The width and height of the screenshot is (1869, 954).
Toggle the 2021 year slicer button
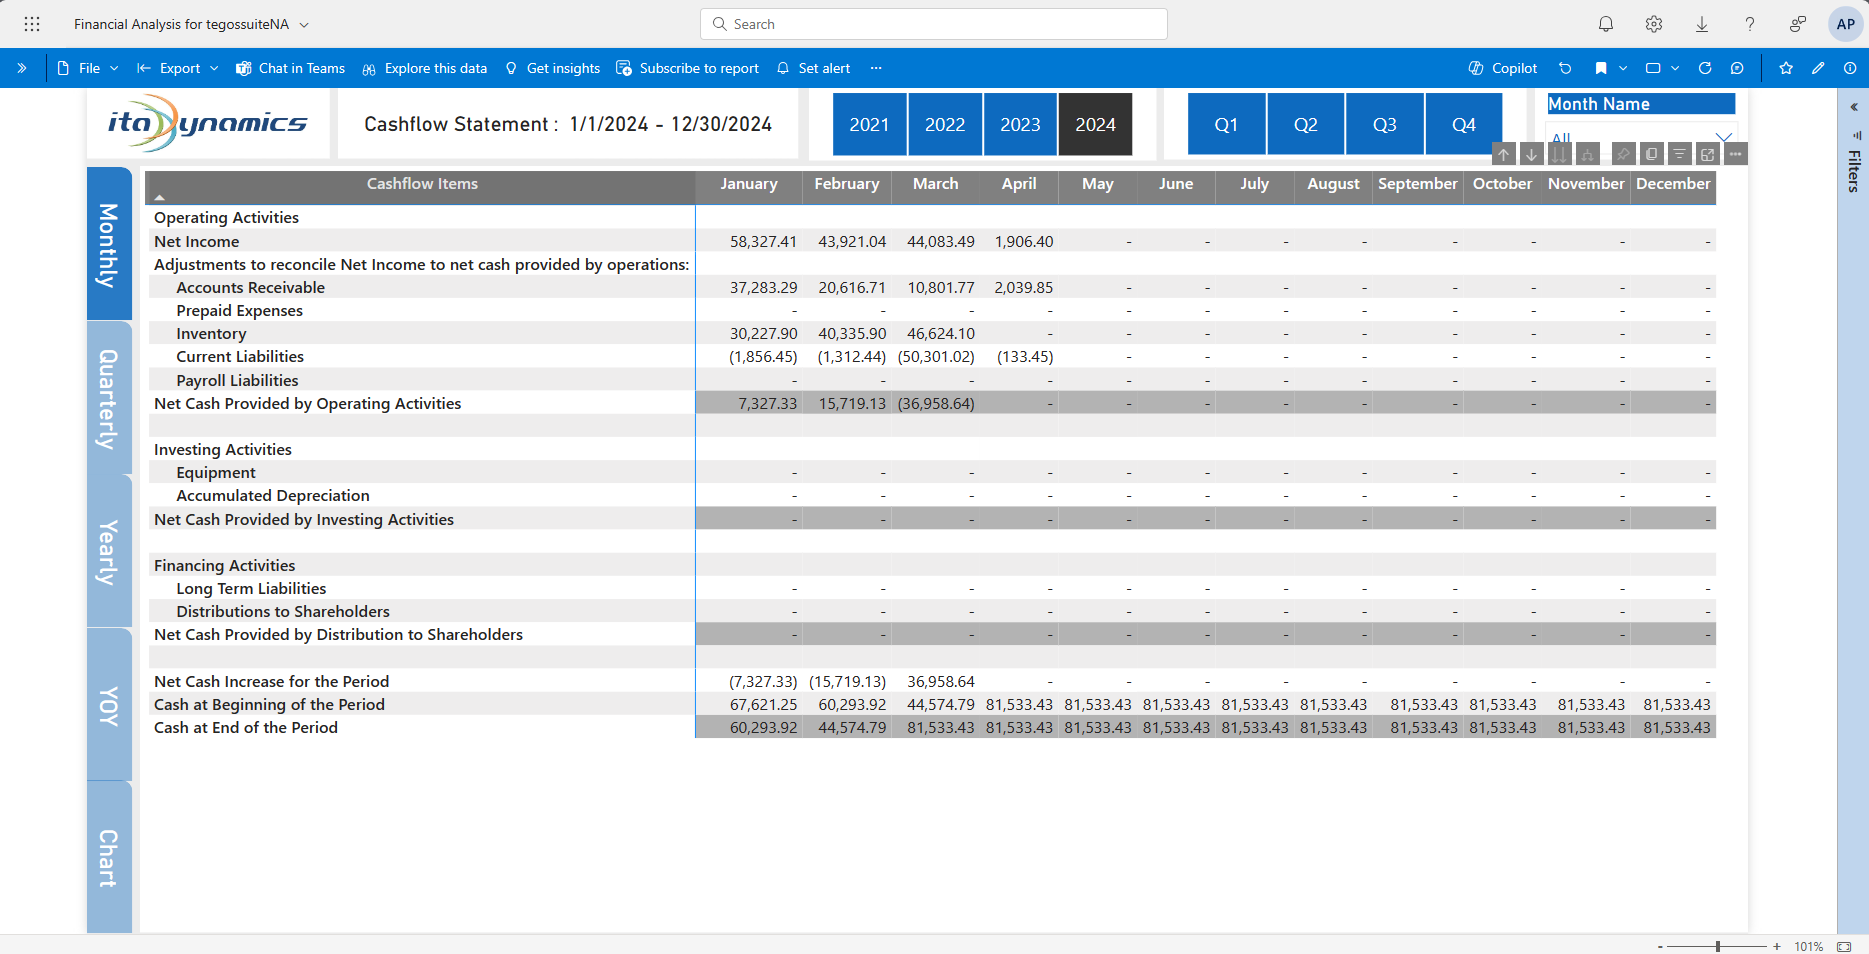(869, 125)
